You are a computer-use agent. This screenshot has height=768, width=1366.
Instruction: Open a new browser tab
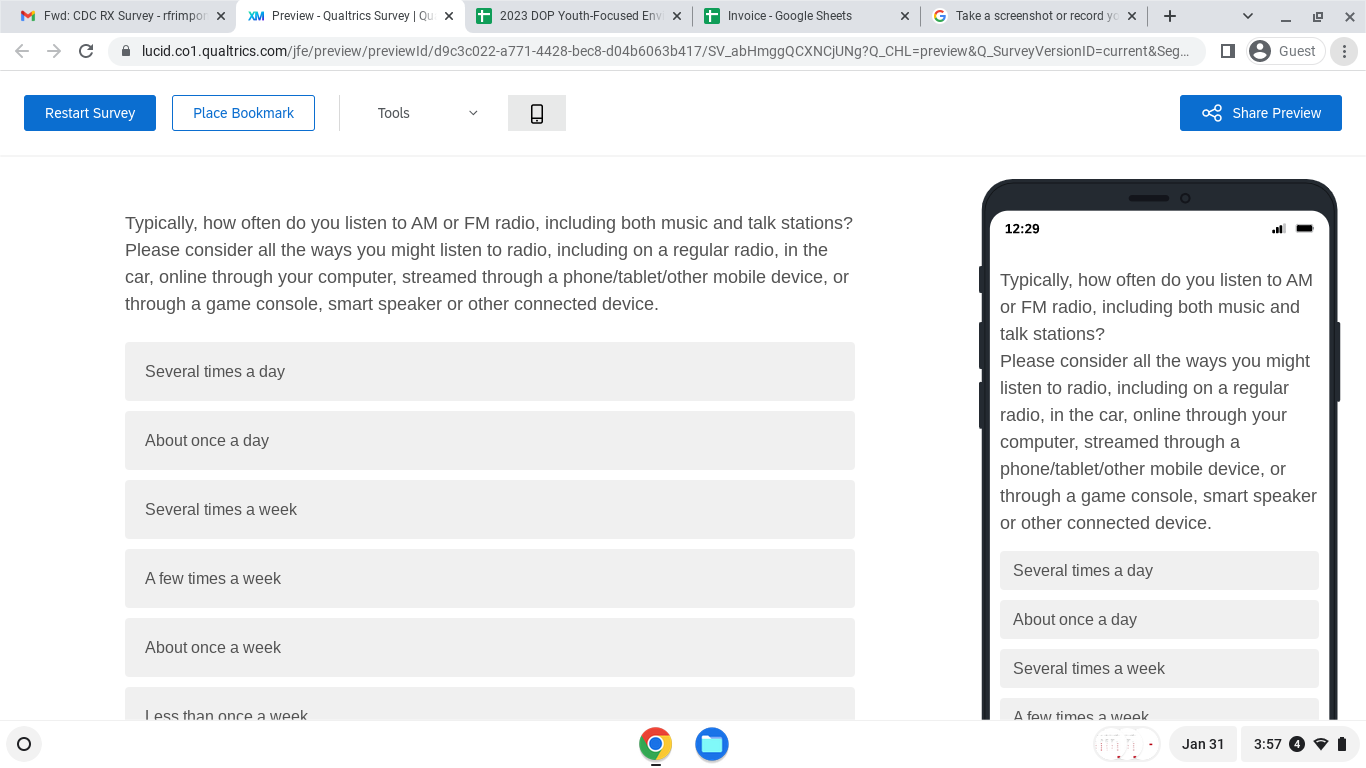click(x=1169, y=16)
